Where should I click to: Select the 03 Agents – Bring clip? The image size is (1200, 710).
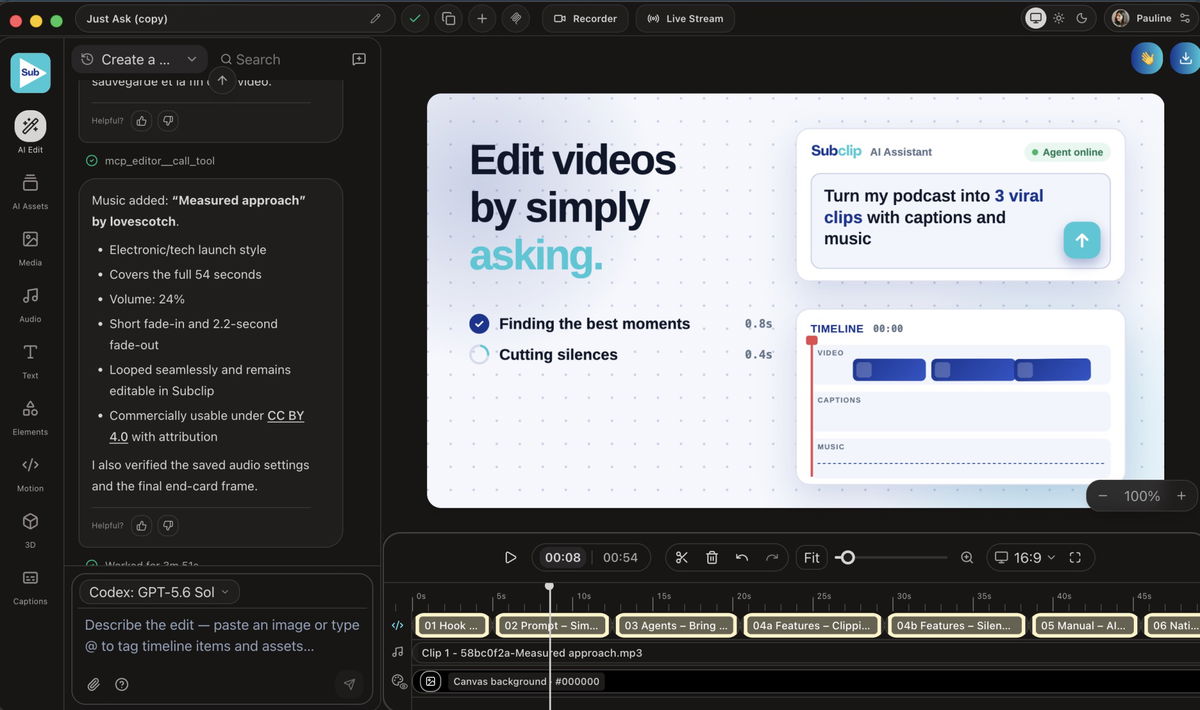(x=677, y=625)
